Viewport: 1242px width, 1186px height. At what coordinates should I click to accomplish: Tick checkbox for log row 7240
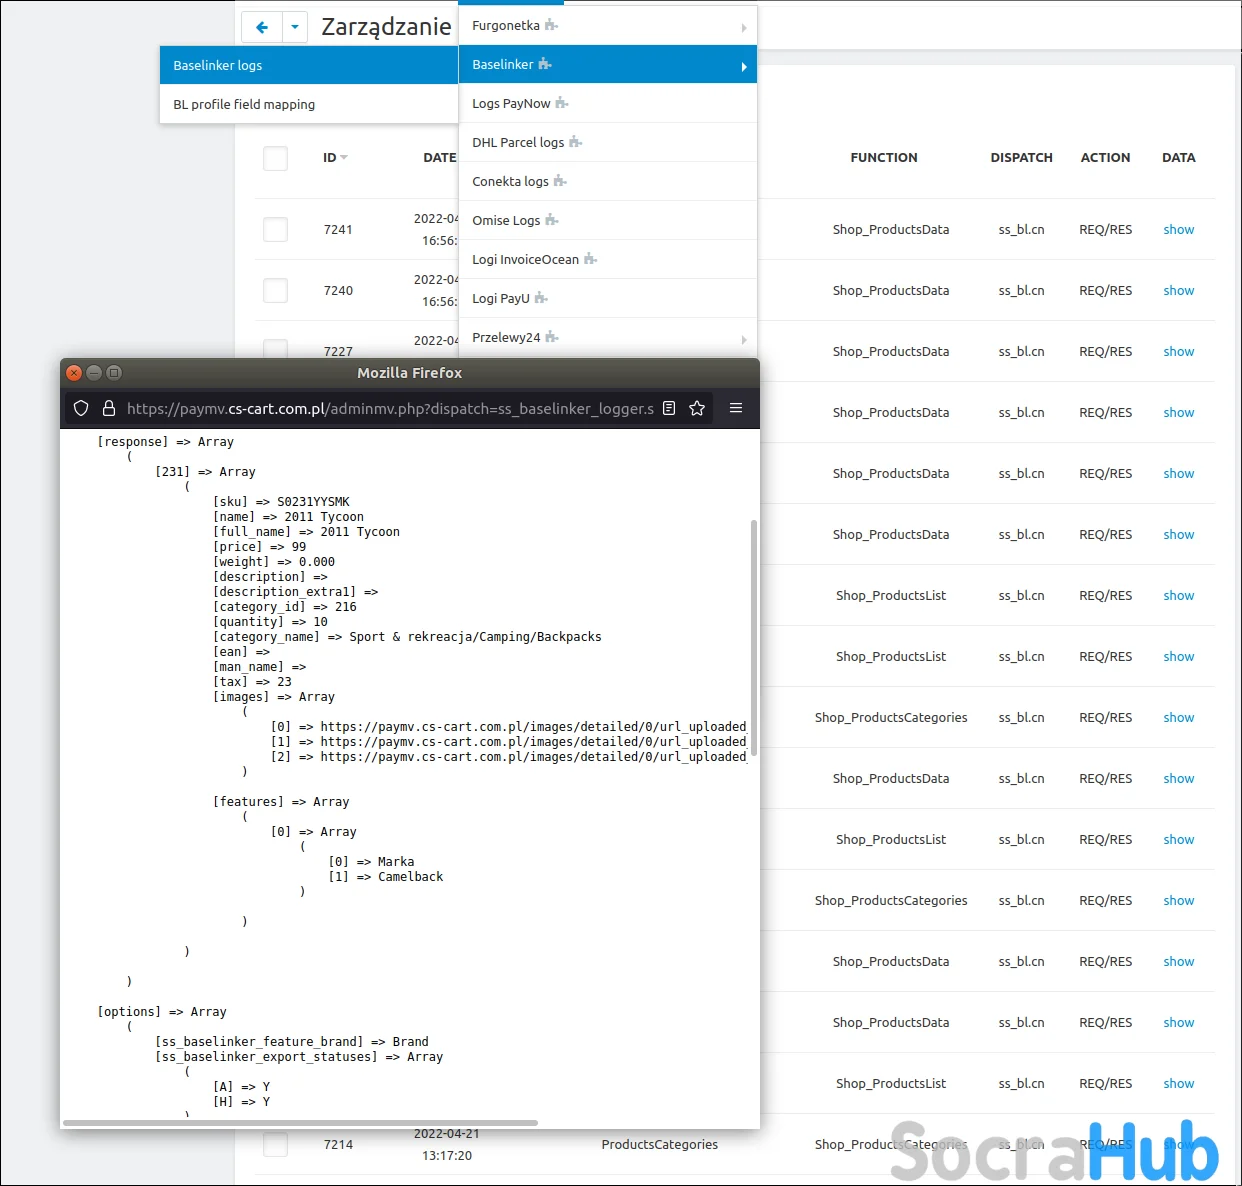(275, 290)
